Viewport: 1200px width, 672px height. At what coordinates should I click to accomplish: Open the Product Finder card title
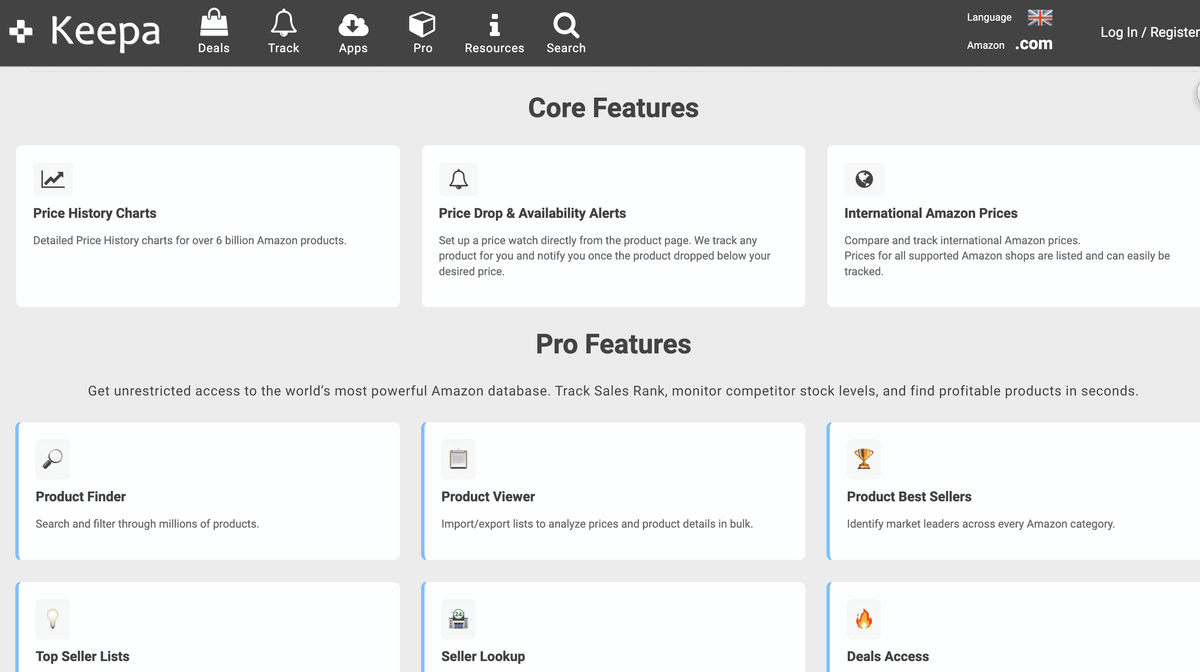click(81, 496)
